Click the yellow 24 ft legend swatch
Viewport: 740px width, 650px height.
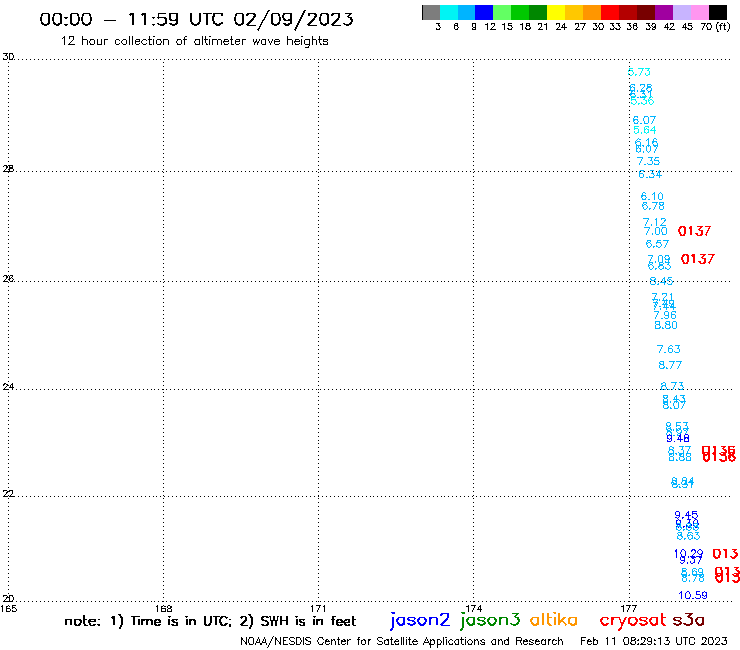click(x=556, y=12)
